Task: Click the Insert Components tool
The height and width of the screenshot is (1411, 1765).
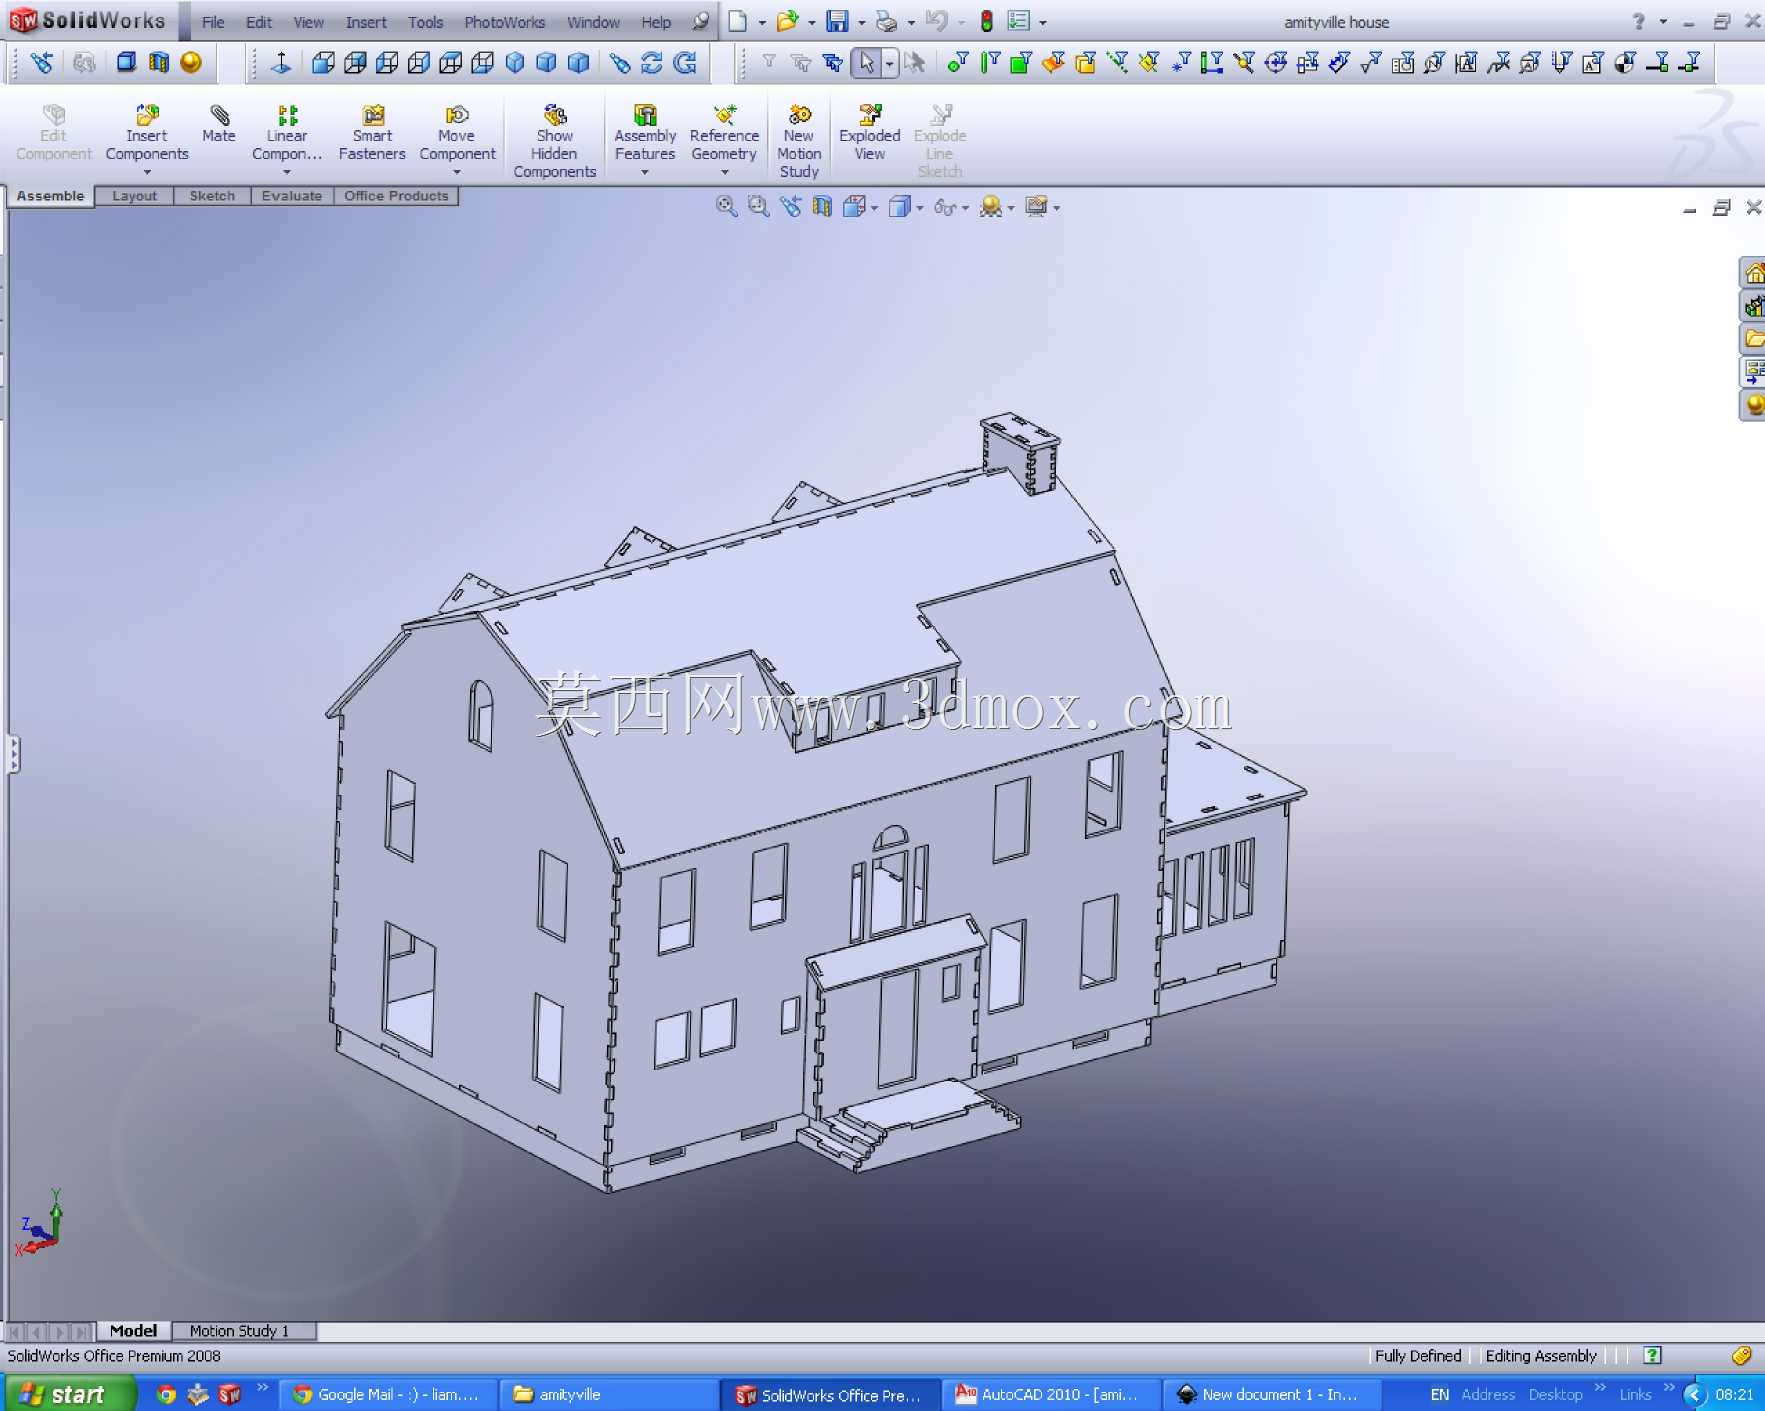Action: click(147, 132)
